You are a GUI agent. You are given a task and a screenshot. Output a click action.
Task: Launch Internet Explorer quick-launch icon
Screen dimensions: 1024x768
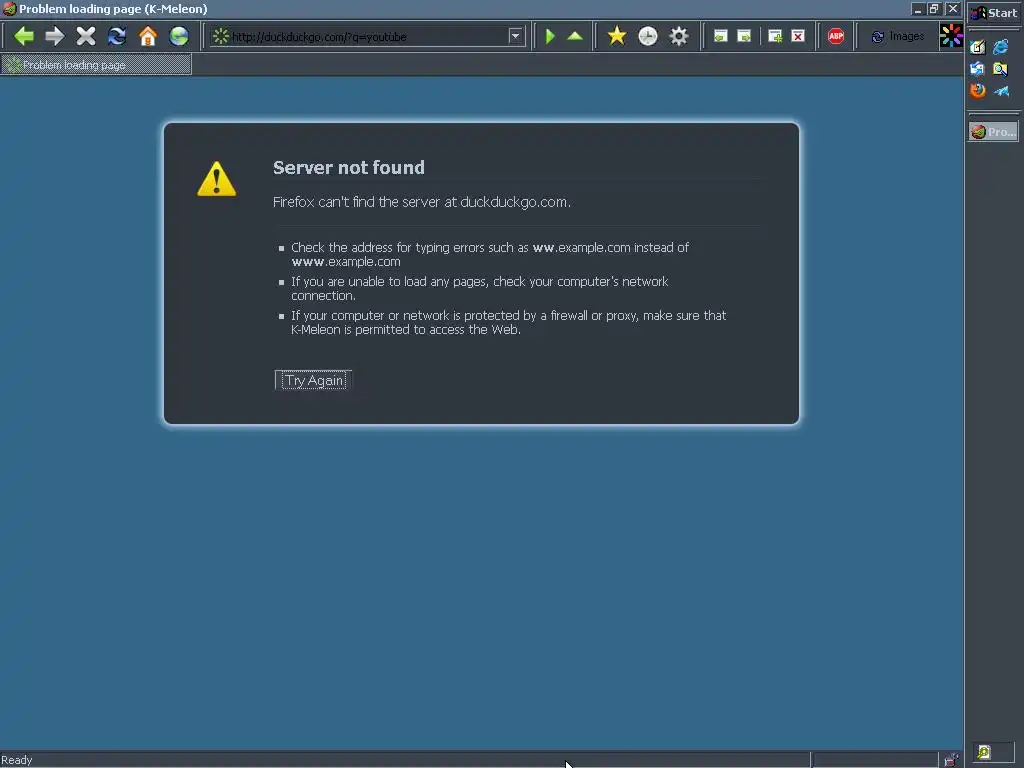pyautogui.click(x=1000, y=47)
